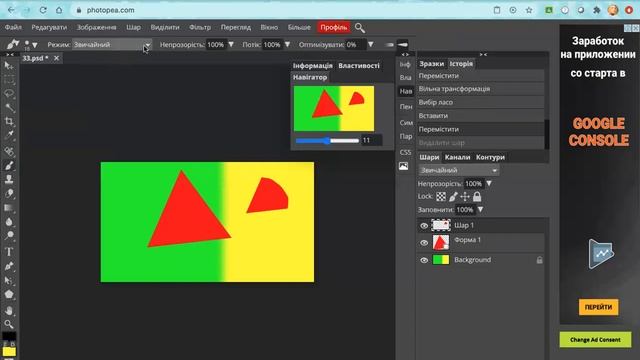This screenshot has height=360, width=640.
Task: Toggle visibility of layer Форма 1
Action: 424,243
